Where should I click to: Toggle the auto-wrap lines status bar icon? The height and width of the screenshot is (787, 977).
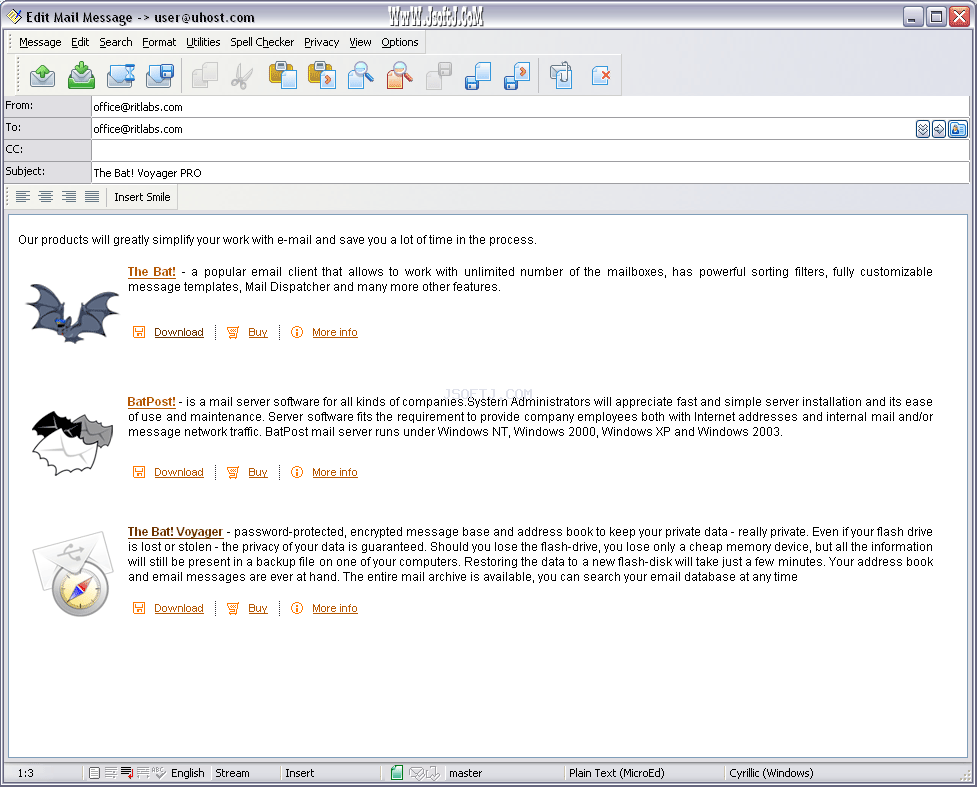111,773
